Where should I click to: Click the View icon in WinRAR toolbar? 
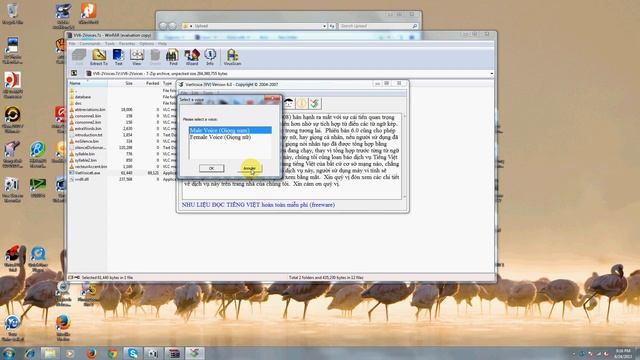point(137,57)
